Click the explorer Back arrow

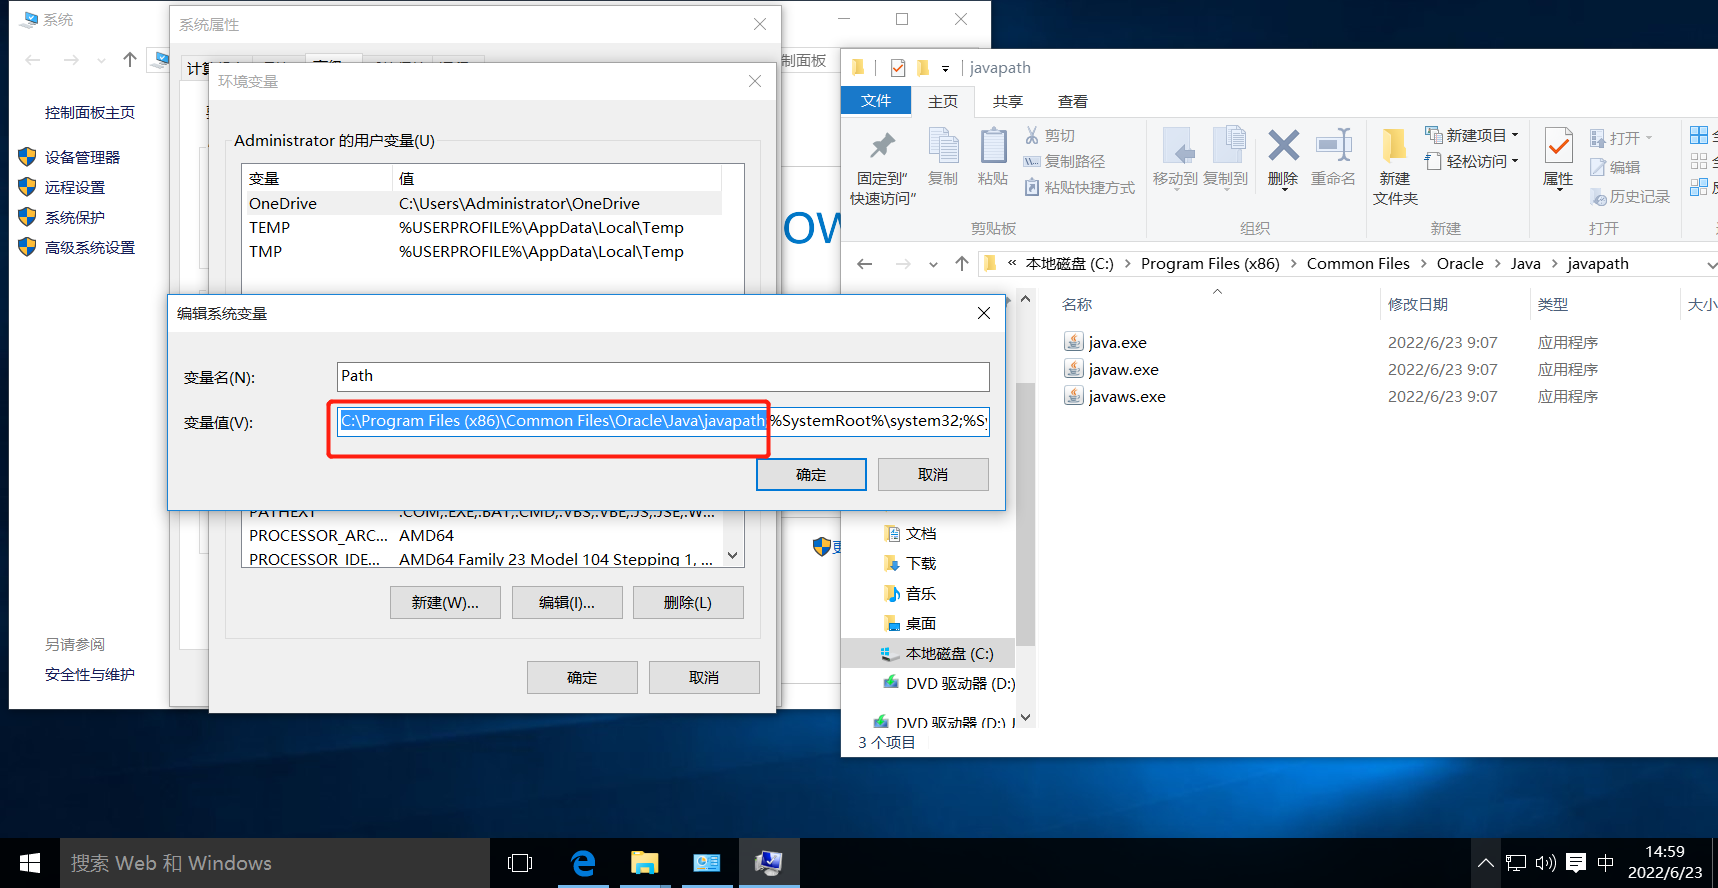(x=865, y=264)
